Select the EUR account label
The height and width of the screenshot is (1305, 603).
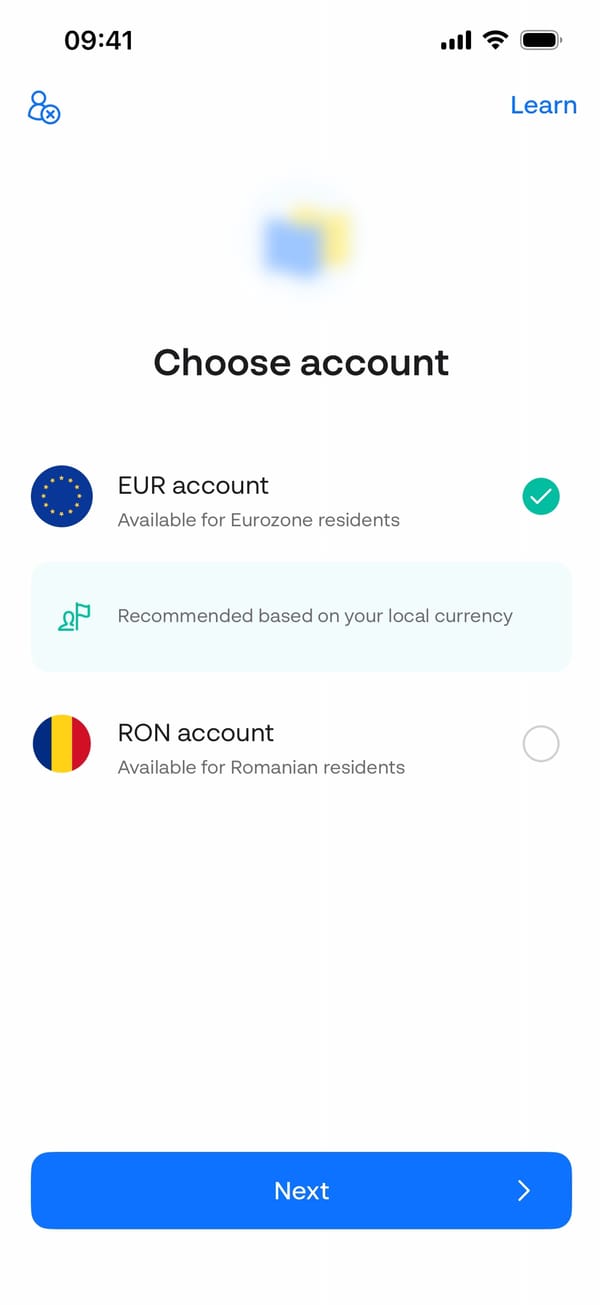193,485
